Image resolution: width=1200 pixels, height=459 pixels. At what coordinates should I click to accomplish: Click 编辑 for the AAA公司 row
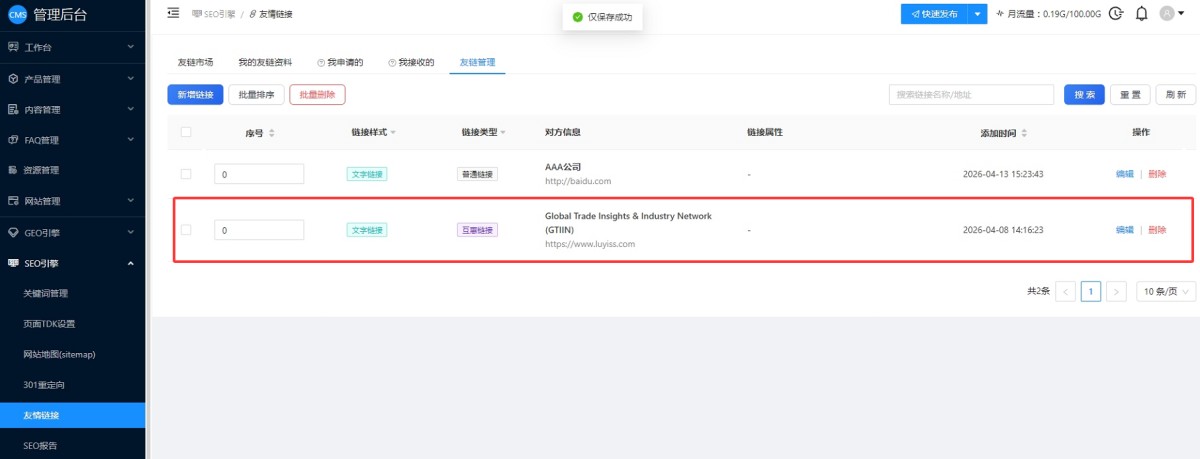(x=1124, y=174)
